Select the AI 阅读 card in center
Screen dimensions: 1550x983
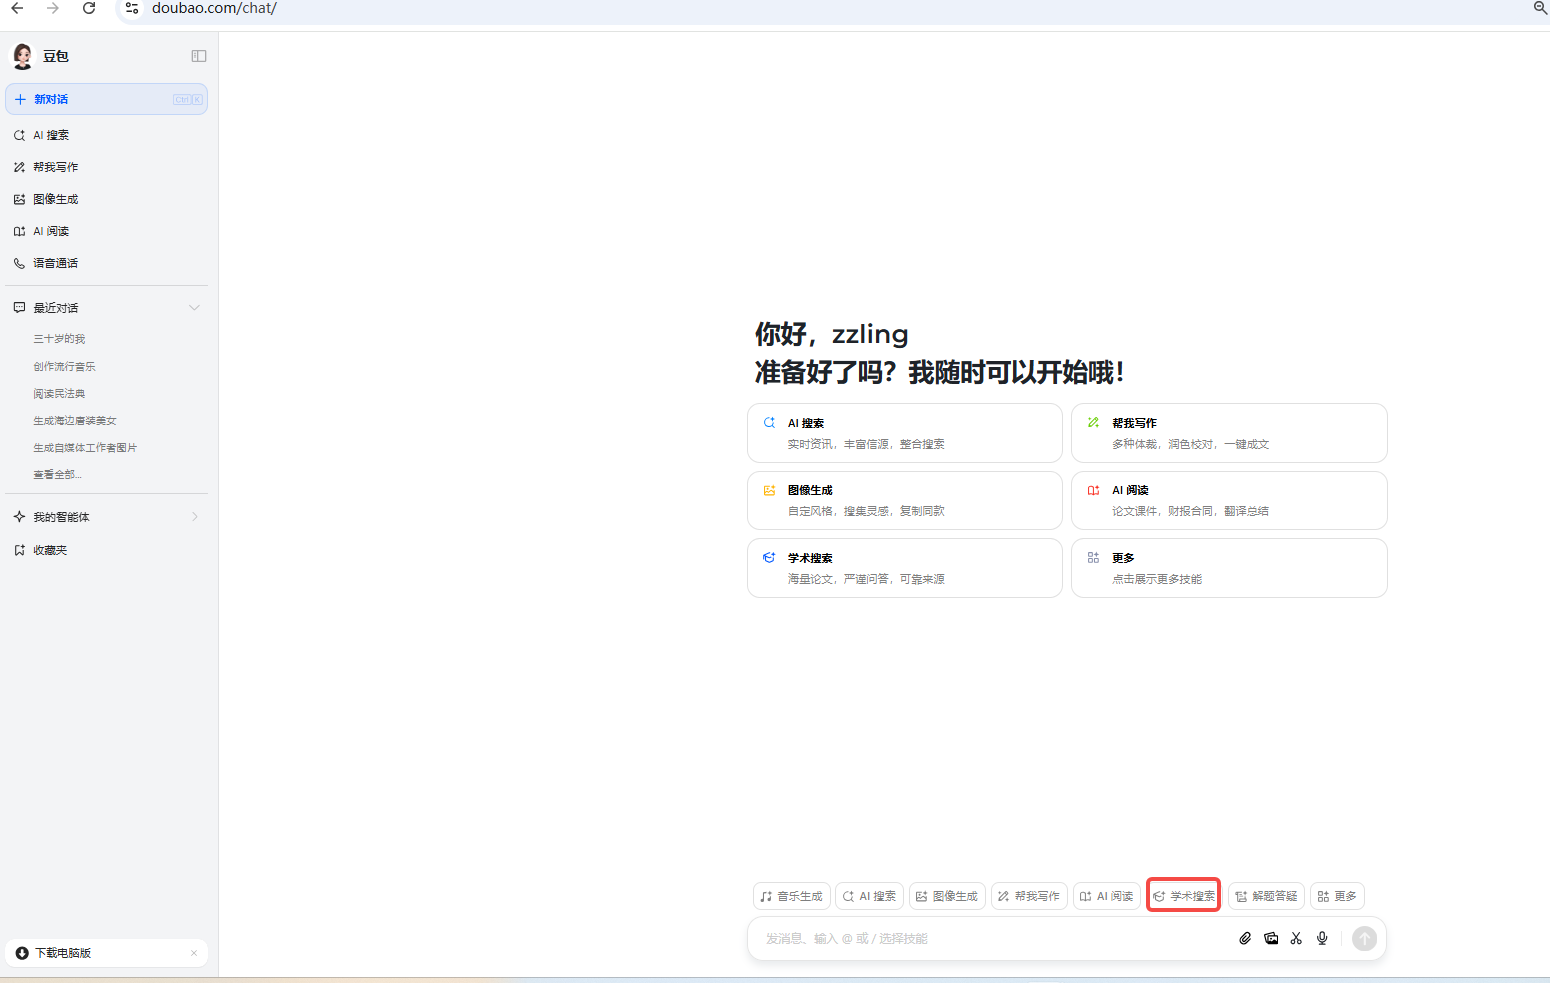(x=1229, y=500)
